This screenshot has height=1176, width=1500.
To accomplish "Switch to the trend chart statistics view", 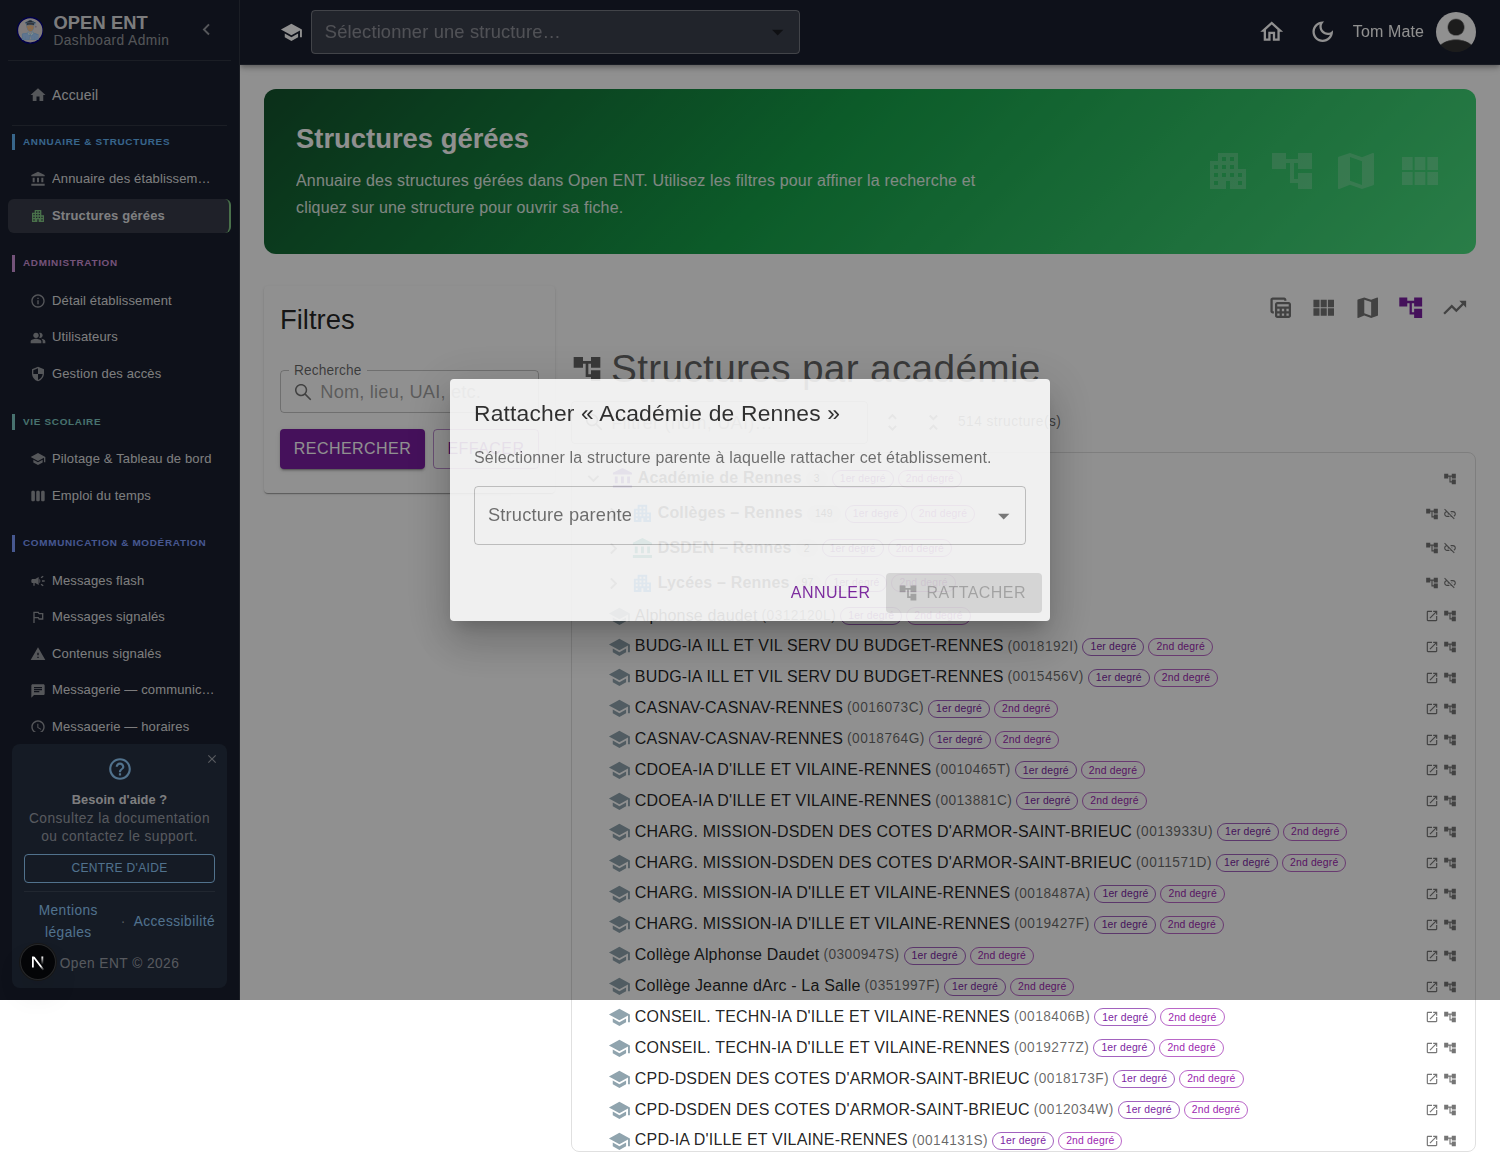I will [x=1455, y=308].
